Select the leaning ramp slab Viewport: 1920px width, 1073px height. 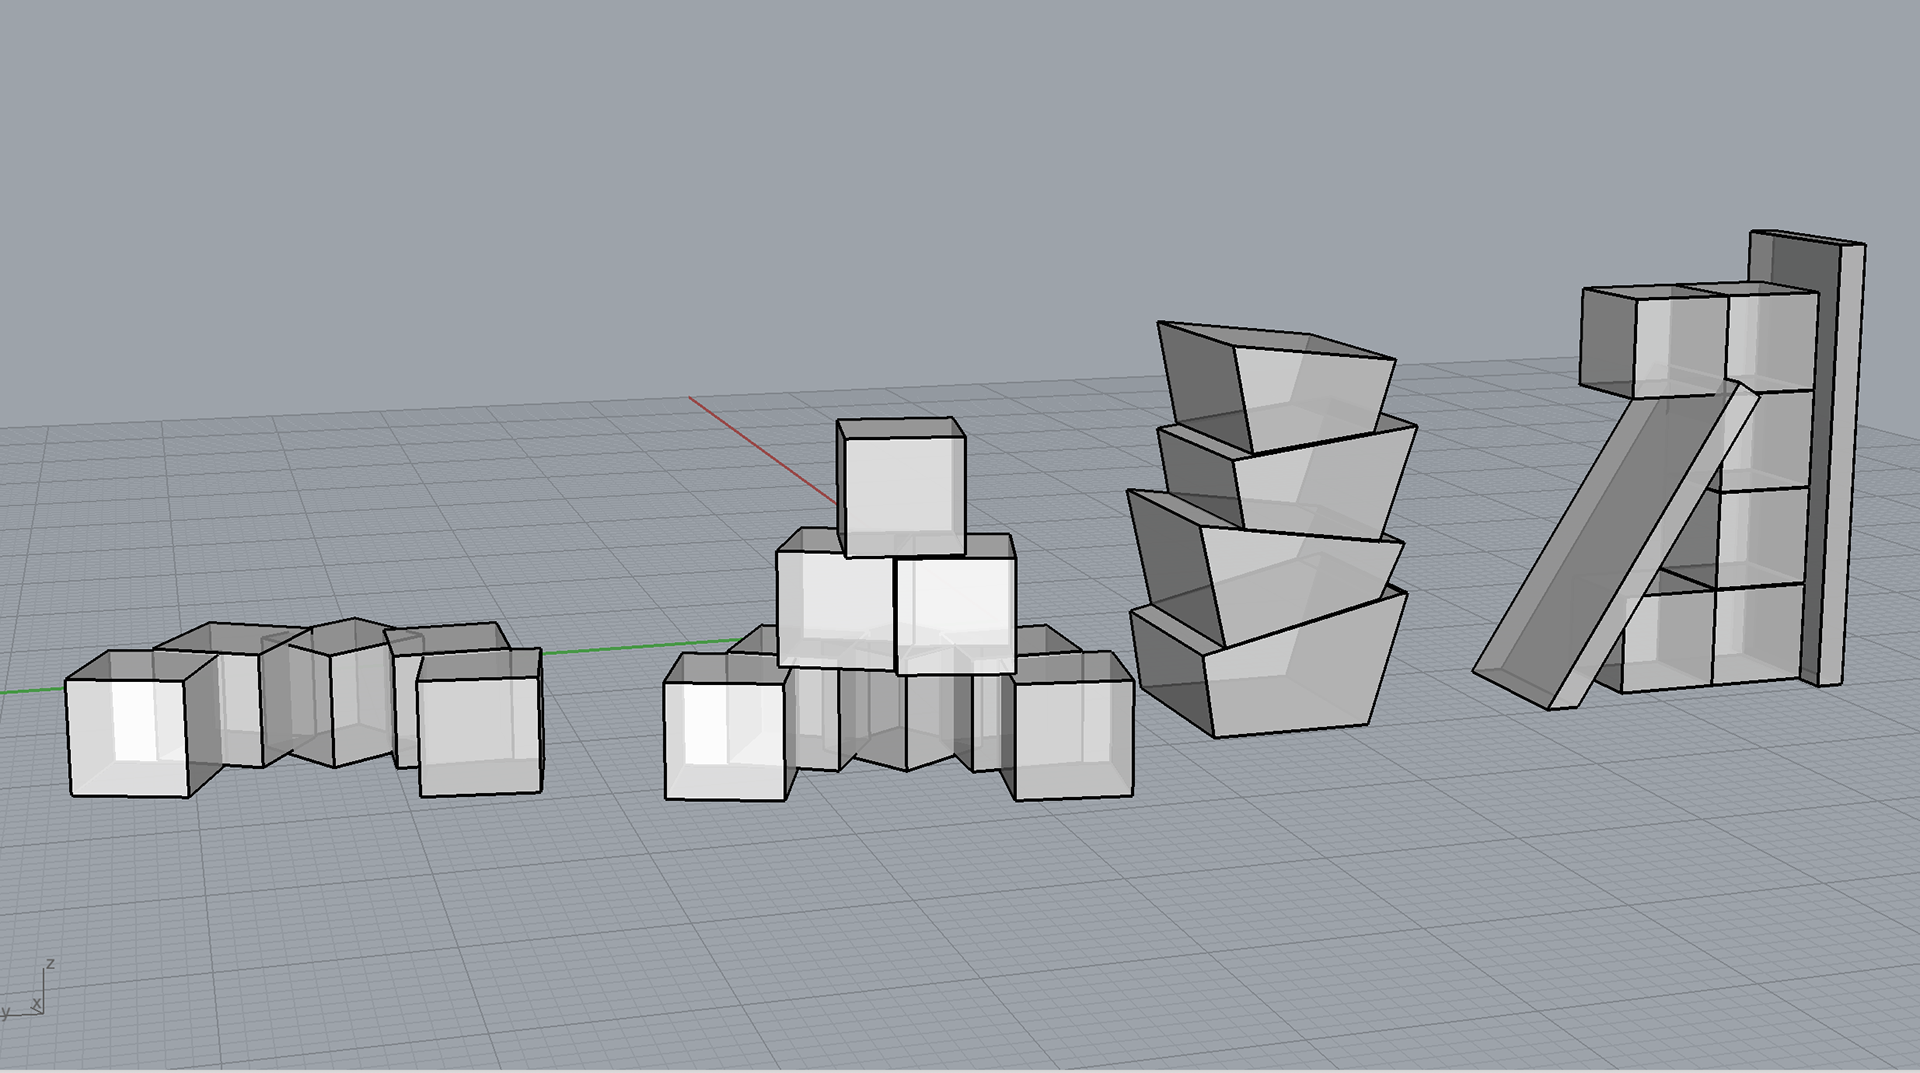click(x=1615, y=545)
